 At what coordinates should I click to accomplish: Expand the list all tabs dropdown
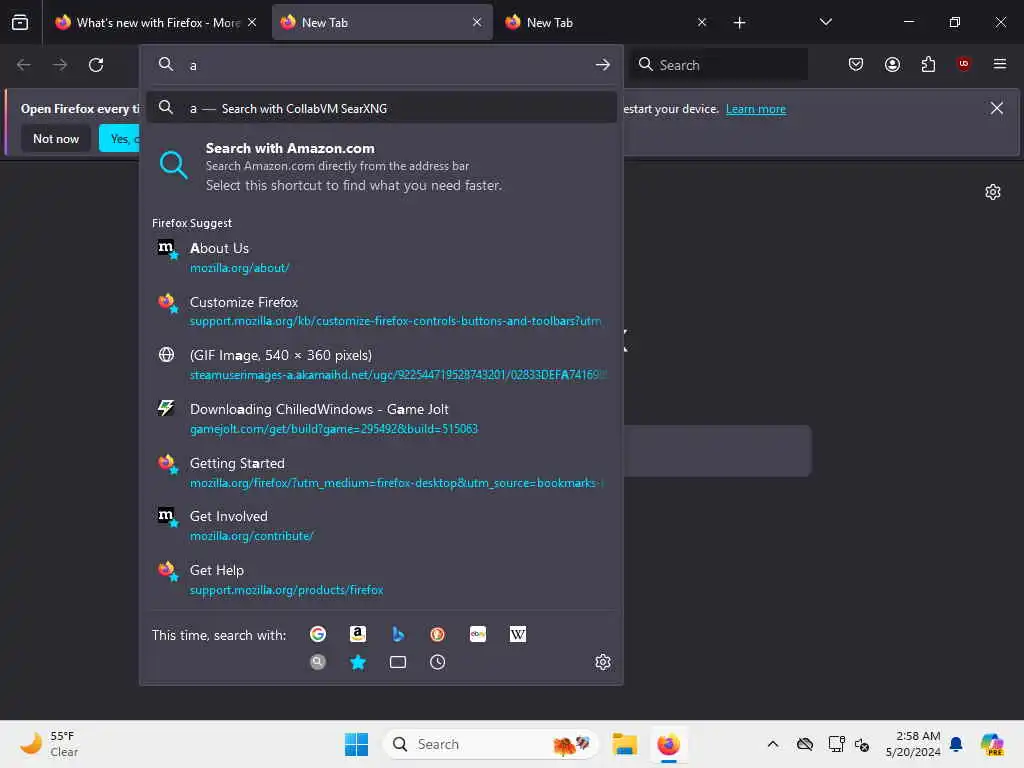pos(825,22)
